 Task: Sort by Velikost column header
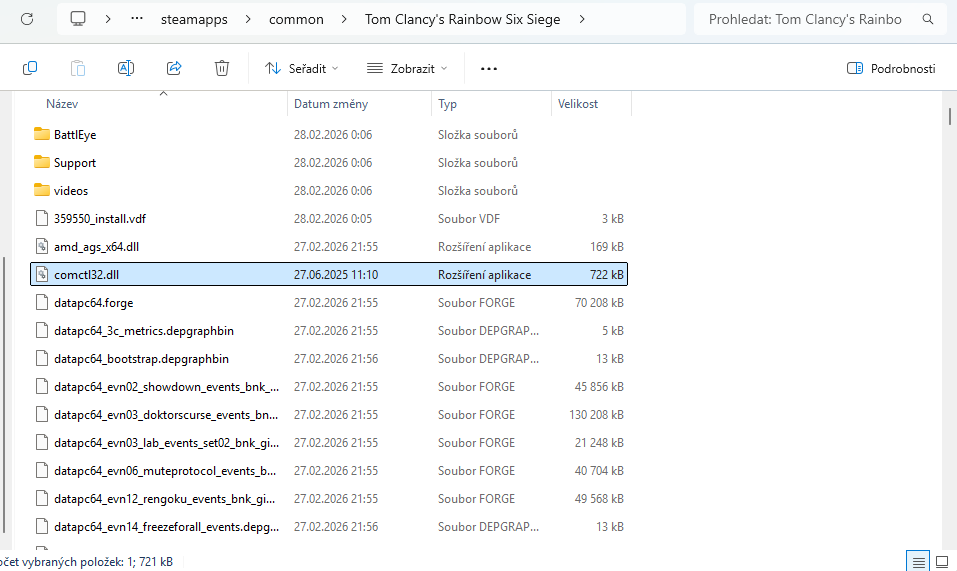578,104
